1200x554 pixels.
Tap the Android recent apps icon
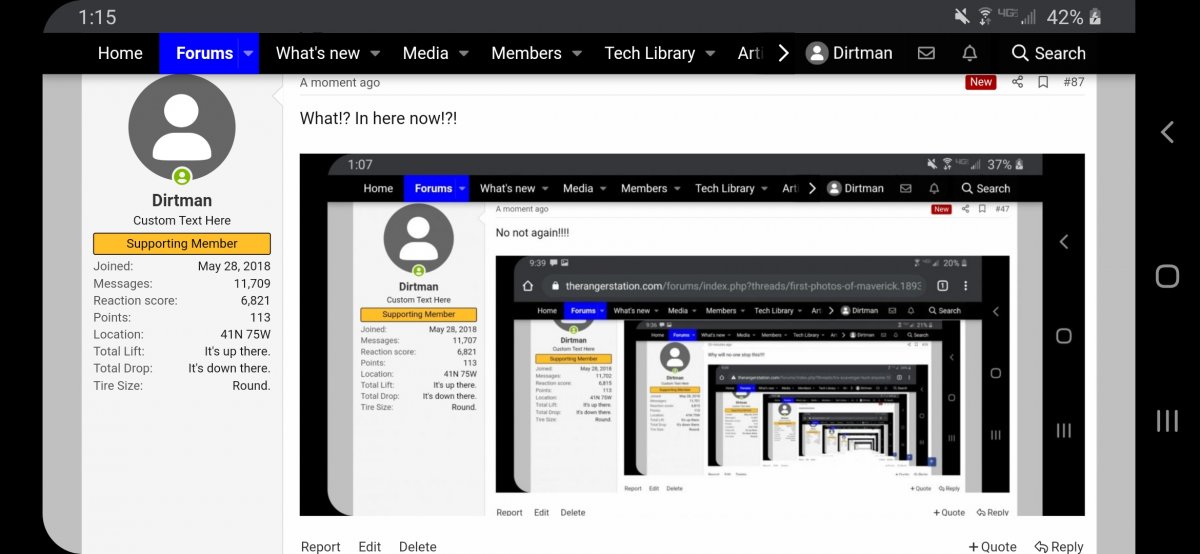[x=1166, y=420]
